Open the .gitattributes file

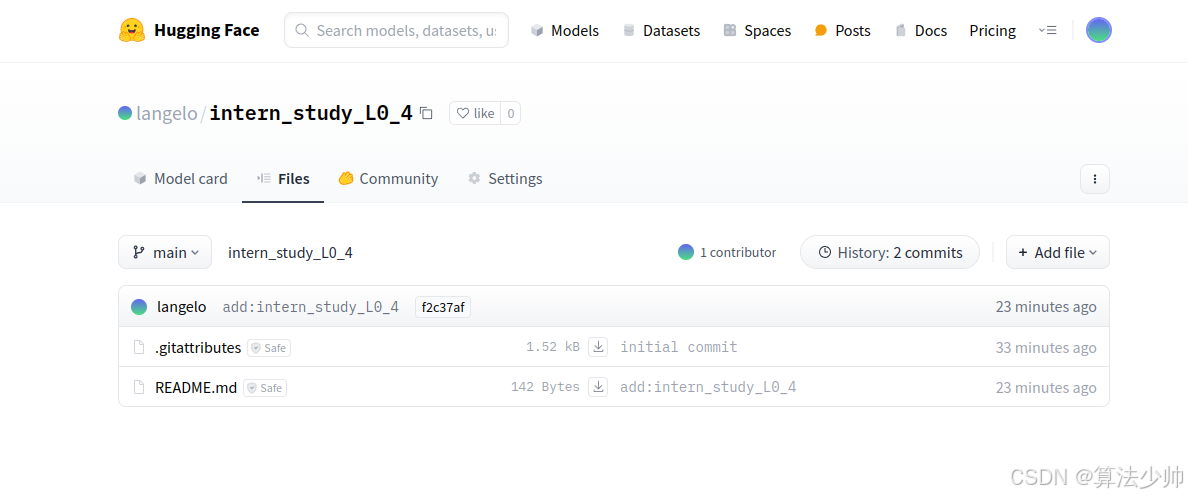click(198, 348)
